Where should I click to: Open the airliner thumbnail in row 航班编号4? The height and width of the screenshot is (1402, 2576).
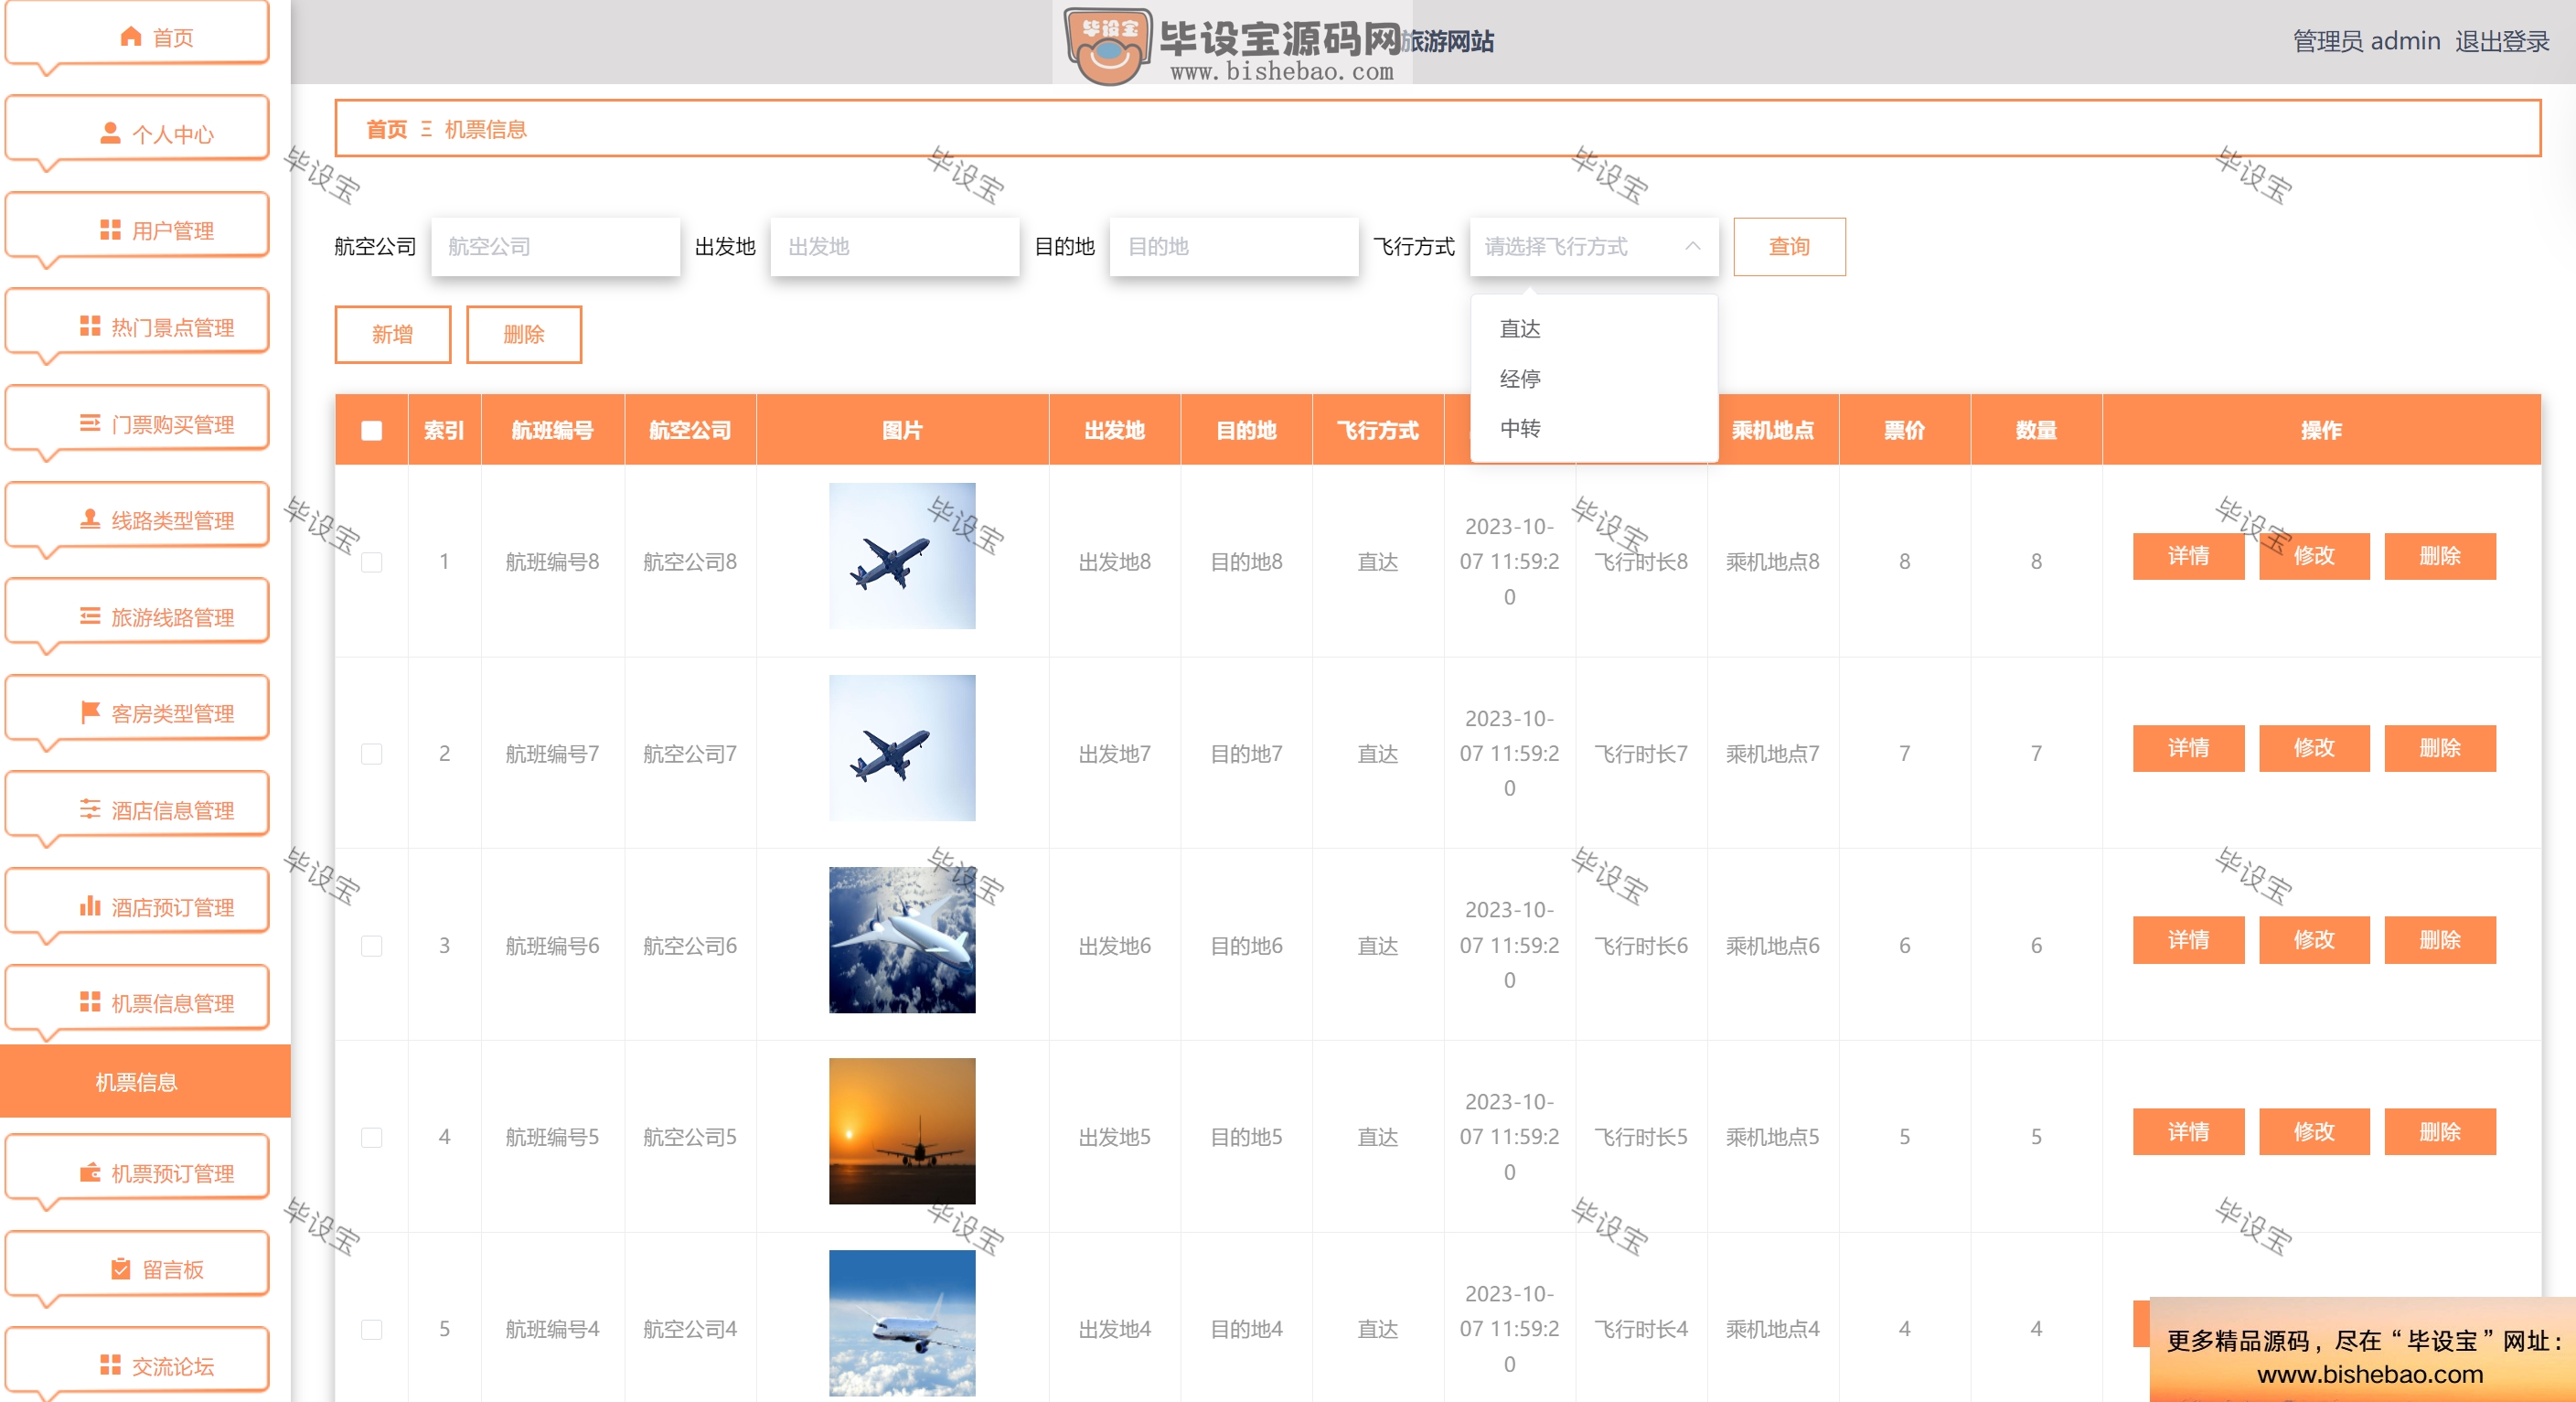pos(902,1323)
